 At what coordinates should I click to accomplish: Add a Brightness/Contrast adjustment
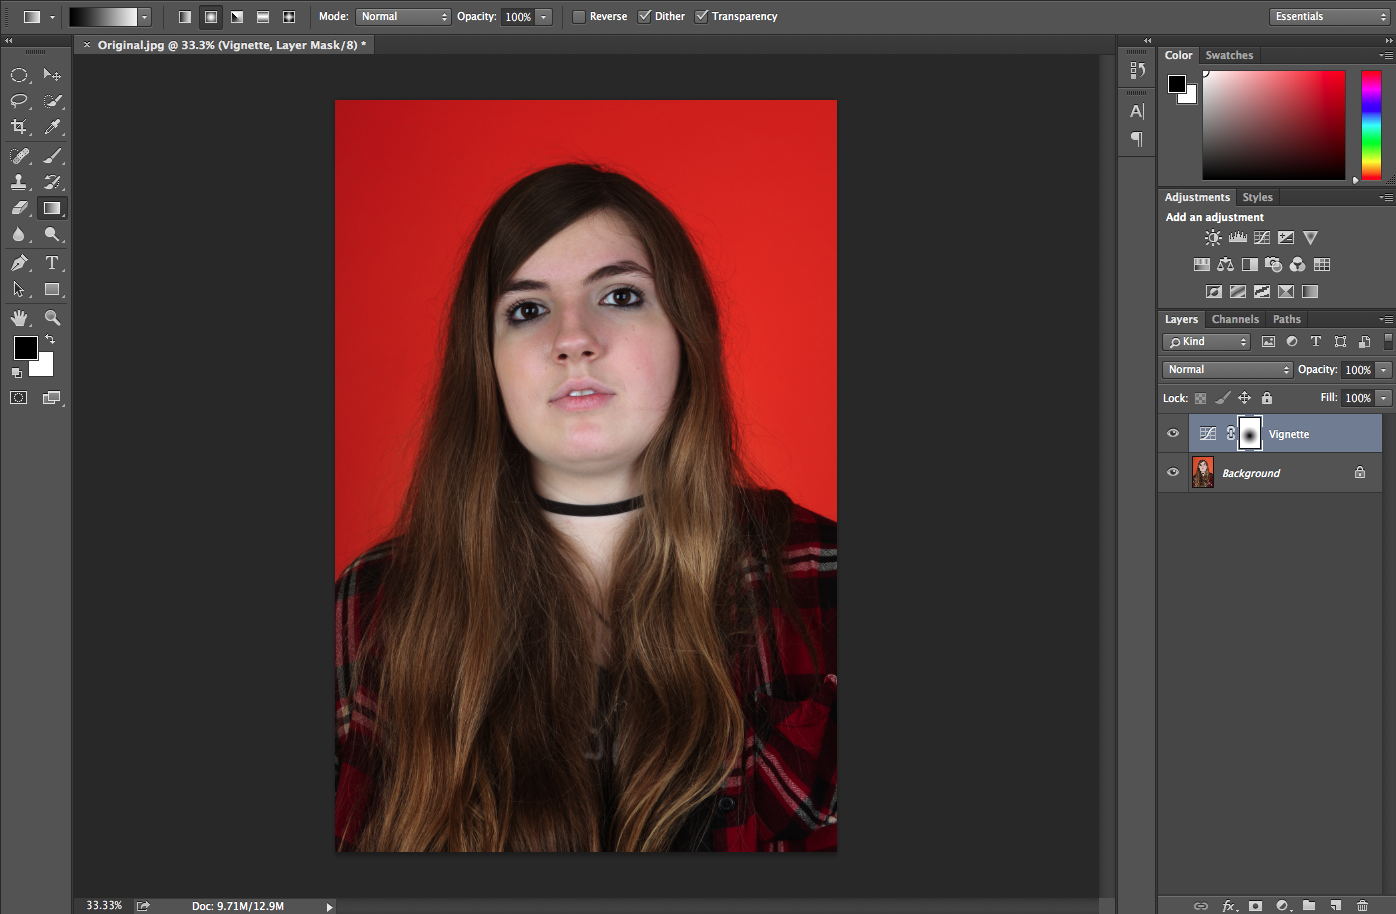tap(1213, 238)
